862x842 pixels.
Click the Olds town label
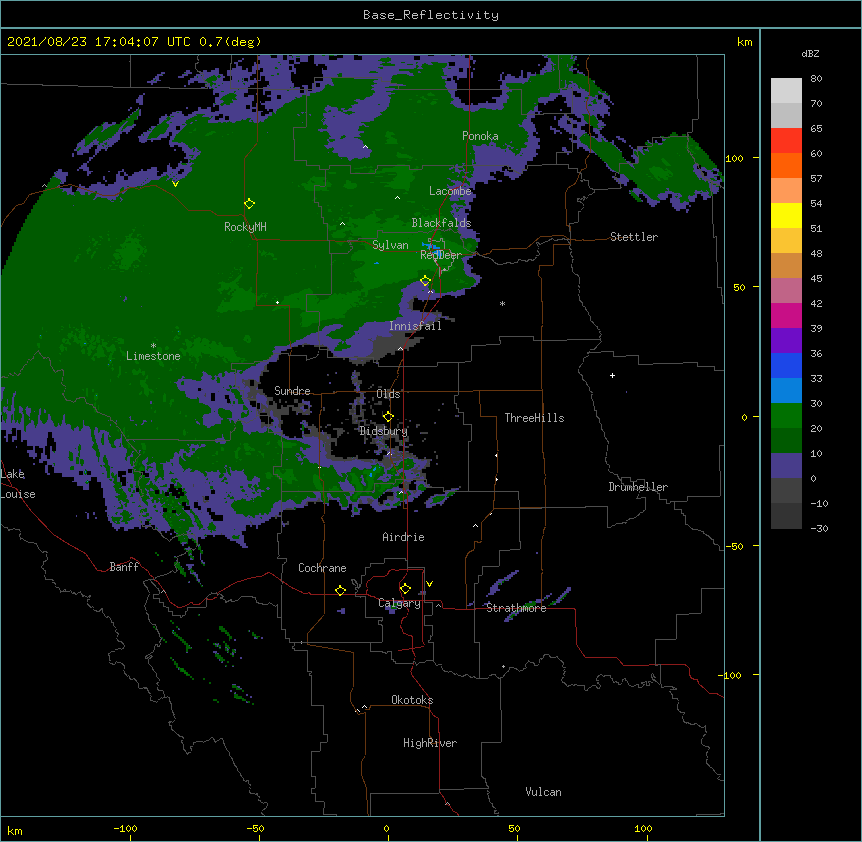pos(388,394)
